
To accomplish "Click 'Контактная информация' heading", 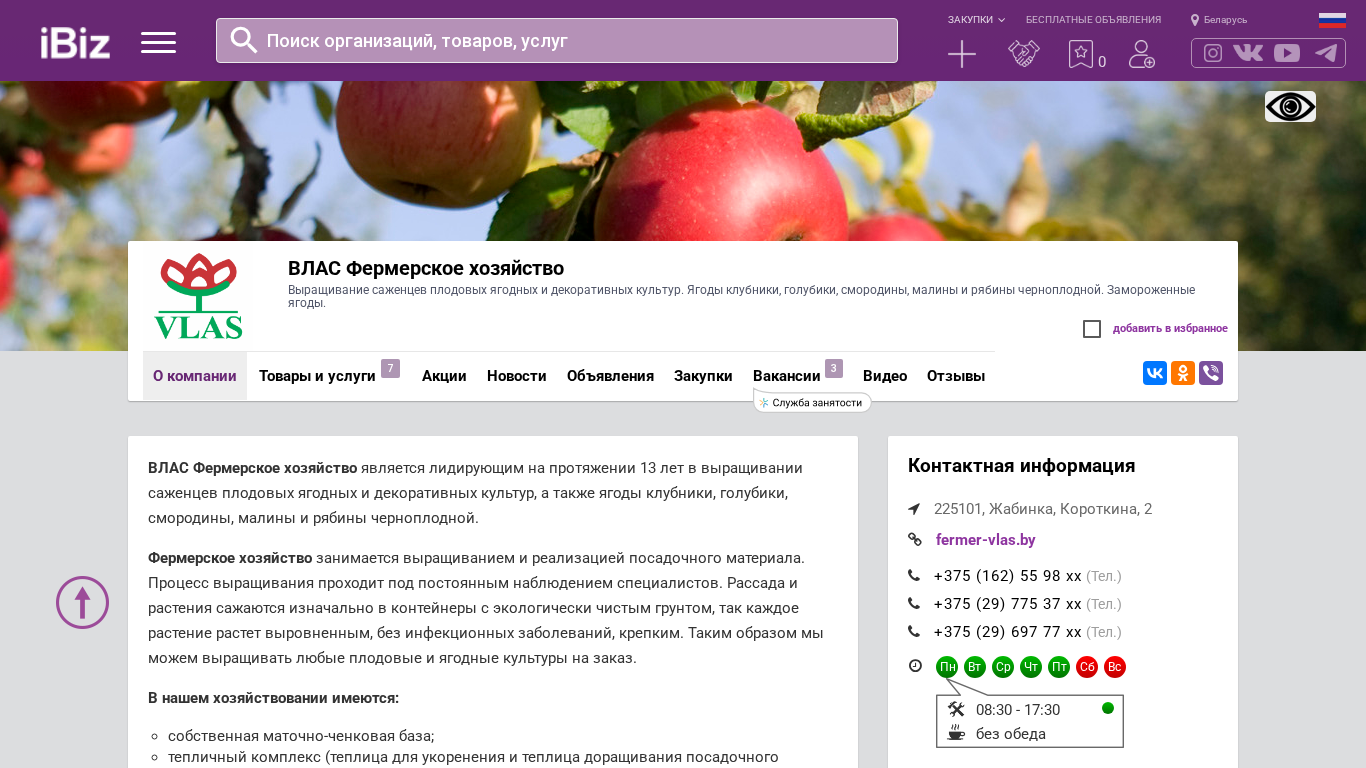I will (1022, 466).
